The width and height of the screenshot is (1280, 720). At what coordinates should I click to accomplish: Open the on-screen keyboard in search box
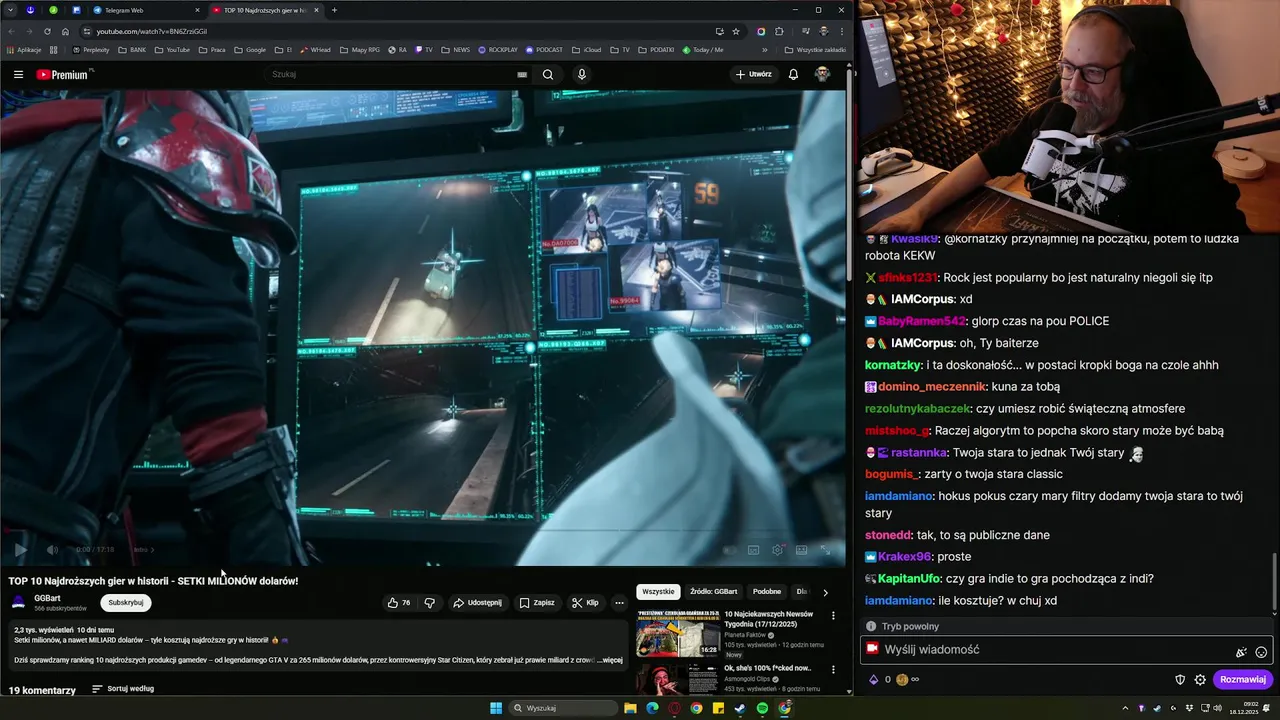click(x=522, y=74)
